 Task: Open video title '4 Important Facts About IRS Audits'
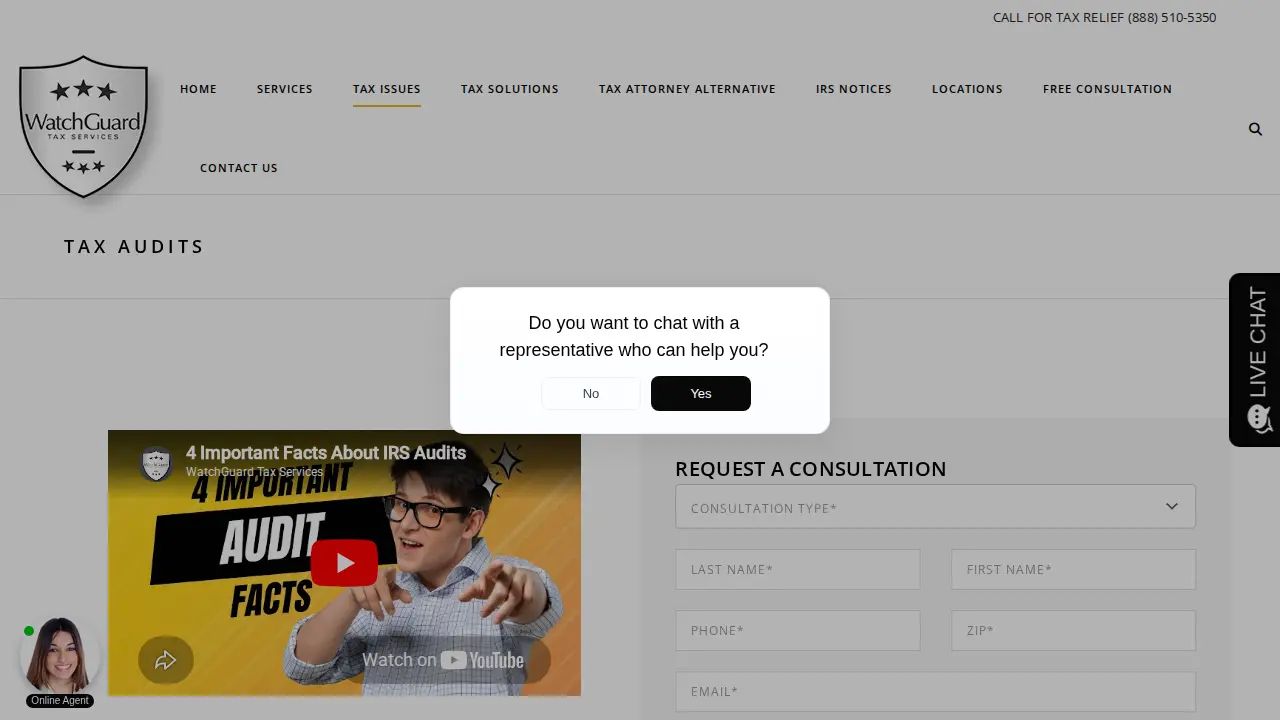[x=326, y=453]
